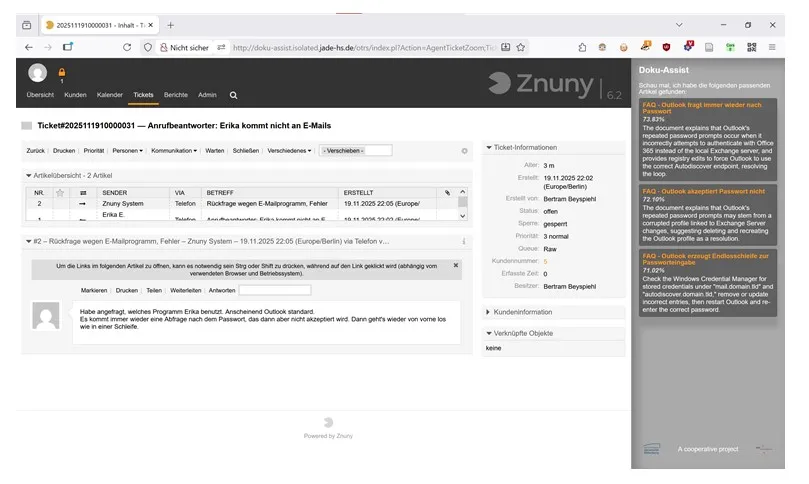Open the Verschiedenes menu
809x484 pixels.
tap(288, 151)
